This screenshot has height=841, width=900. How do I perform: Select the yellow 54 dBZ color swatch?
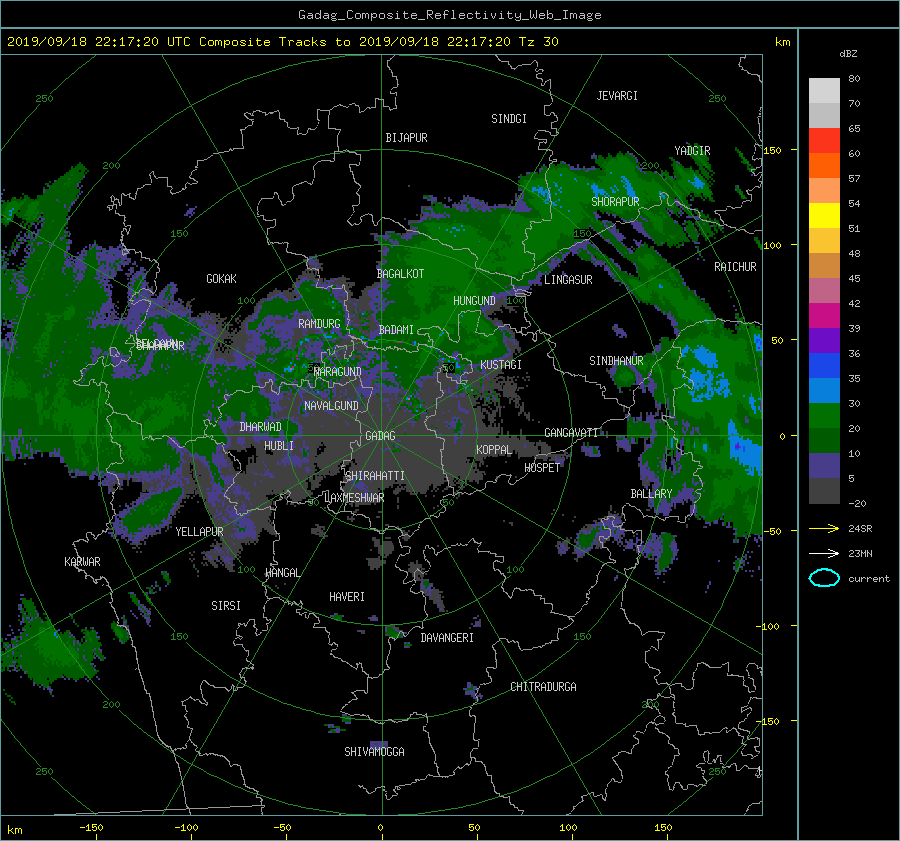[824, 215]
